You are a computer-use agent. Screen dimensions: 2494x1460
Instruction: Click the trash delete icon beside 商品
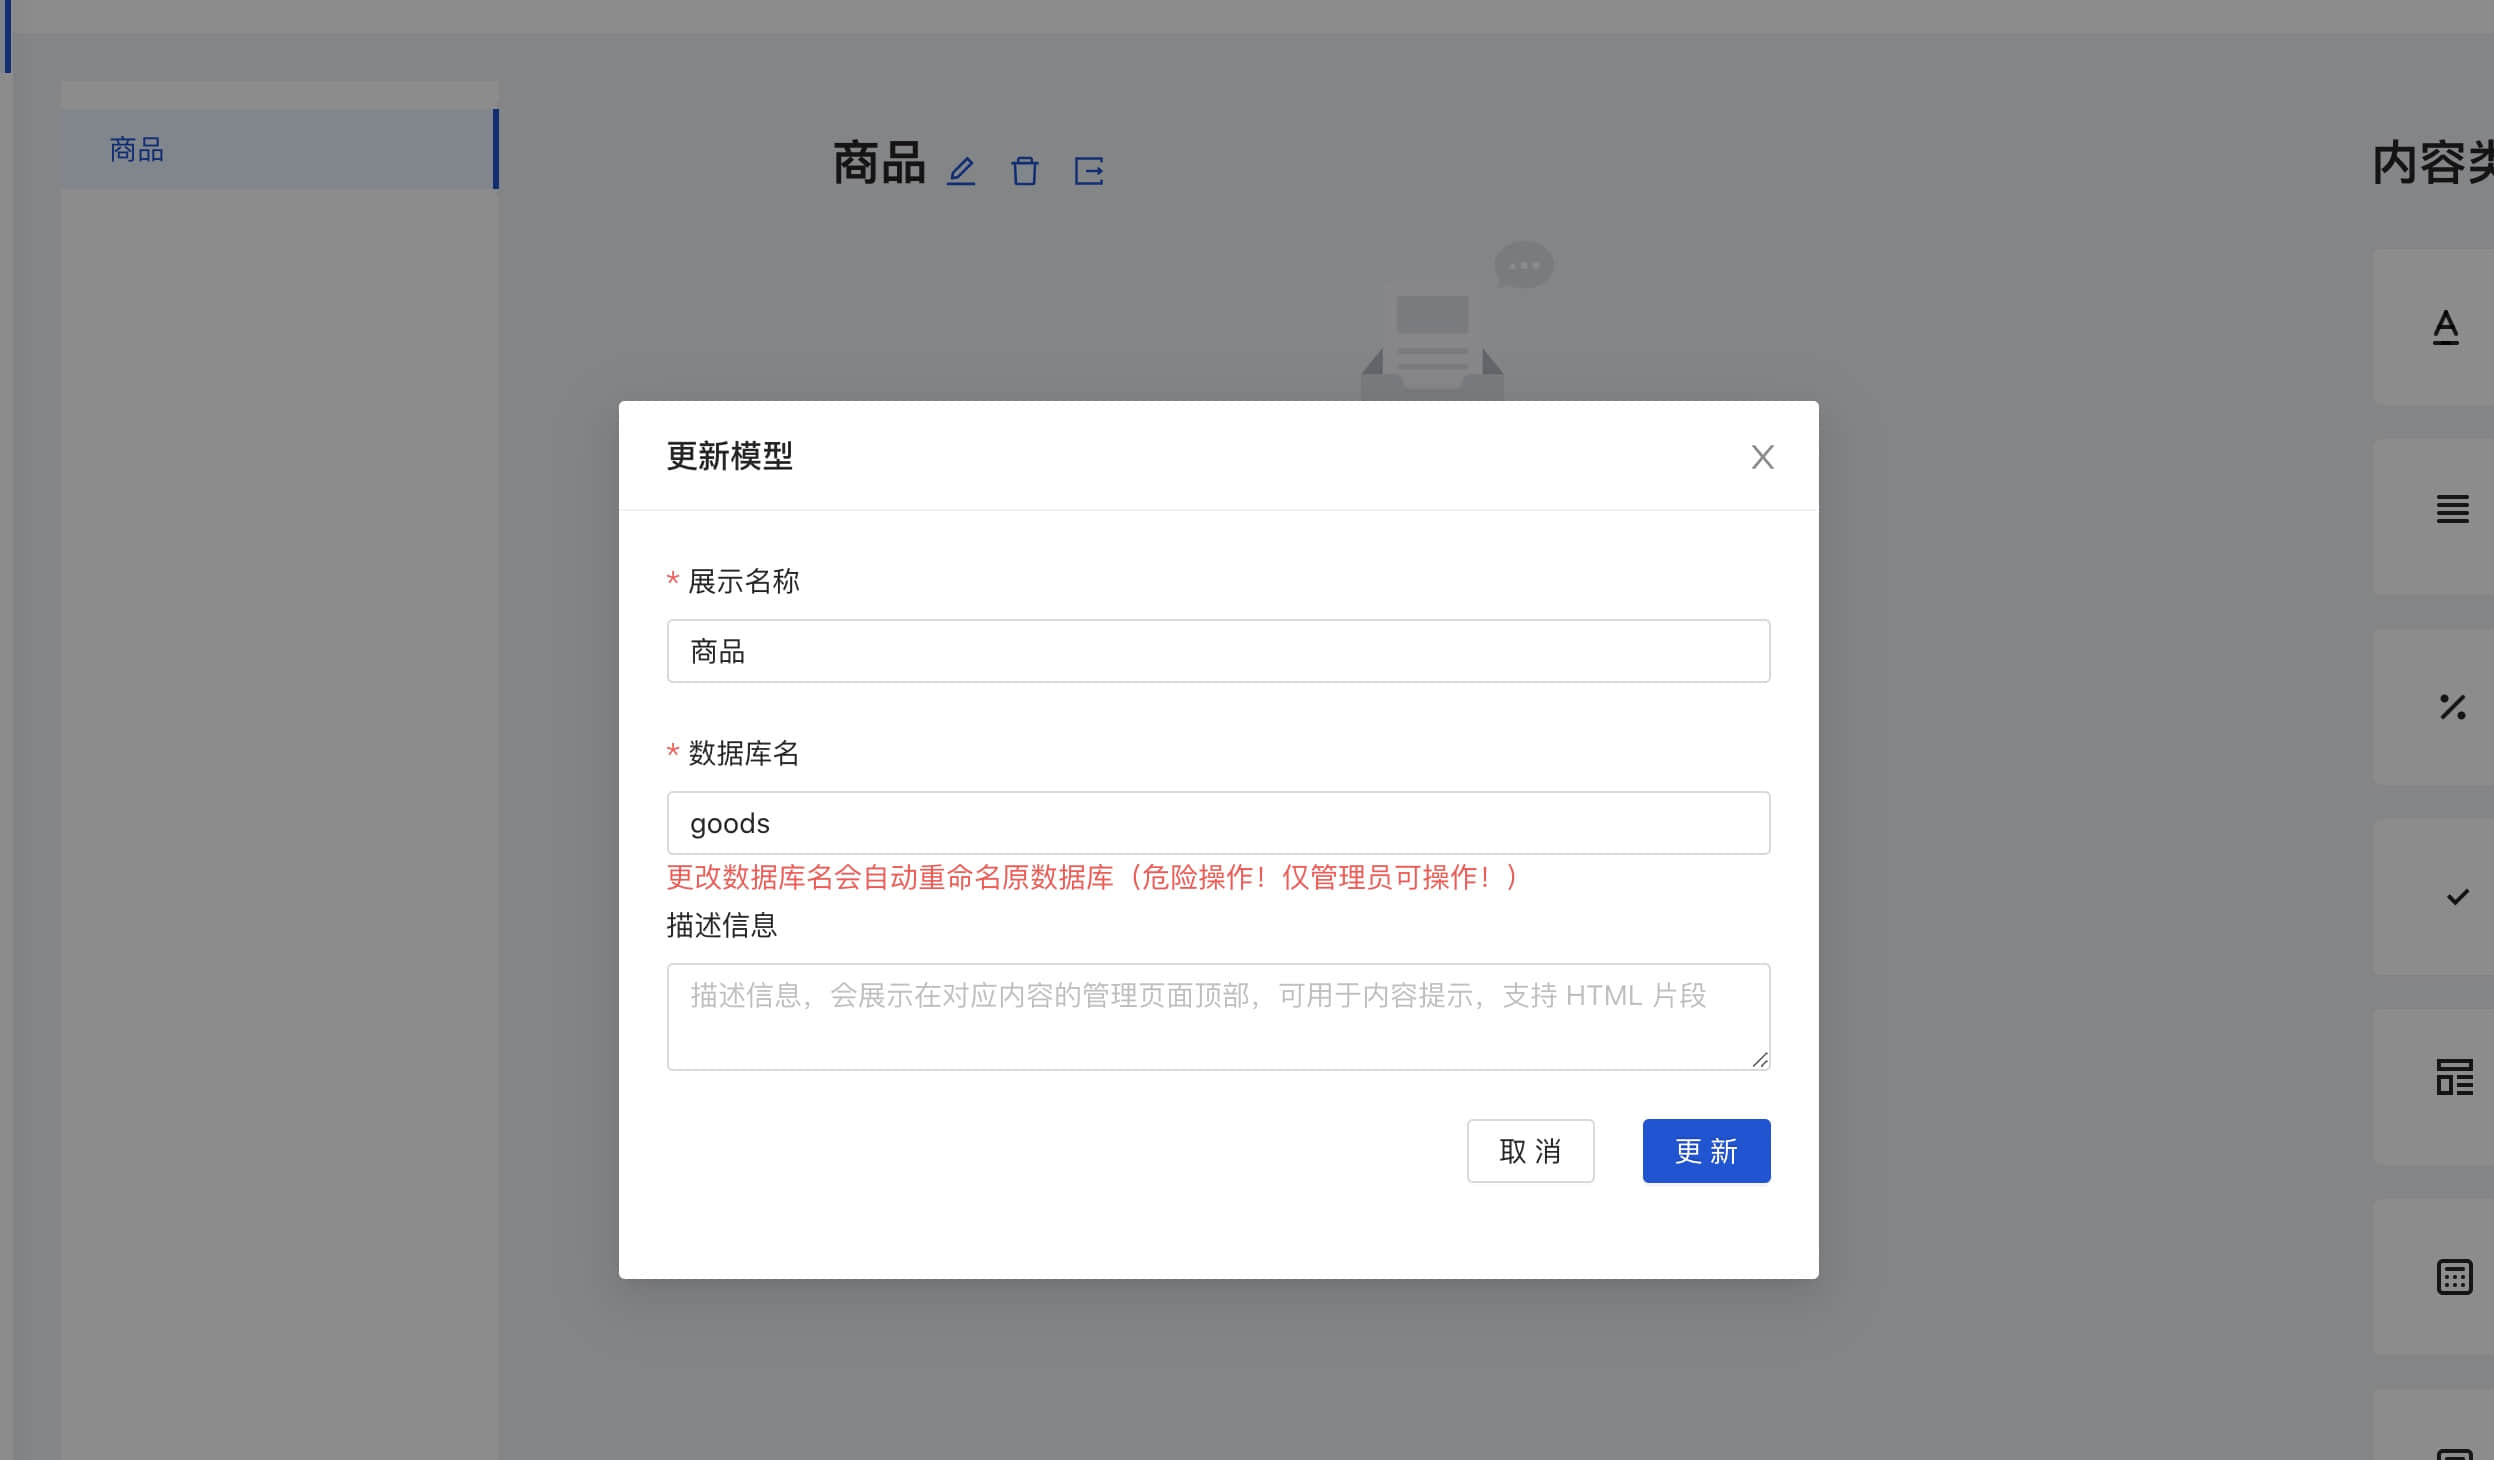[1024, 171]
